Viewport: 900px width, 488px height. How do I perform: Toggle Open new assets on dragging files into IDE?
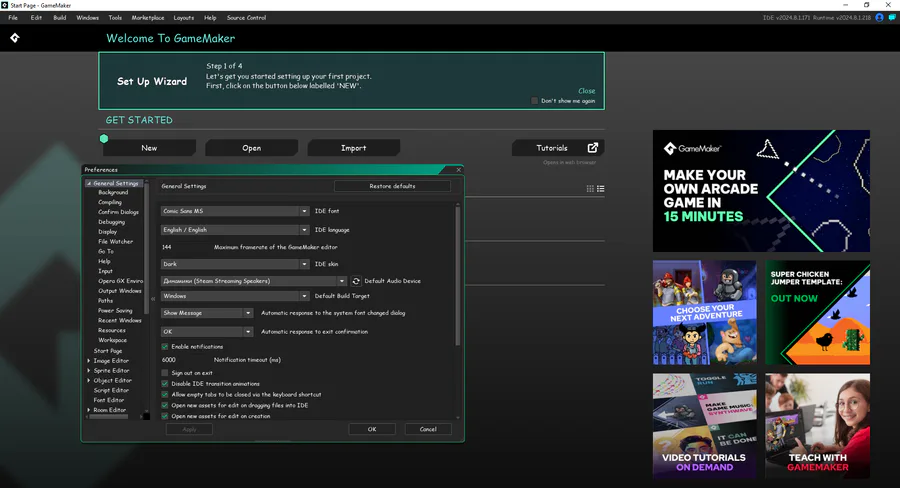point(165,405)
